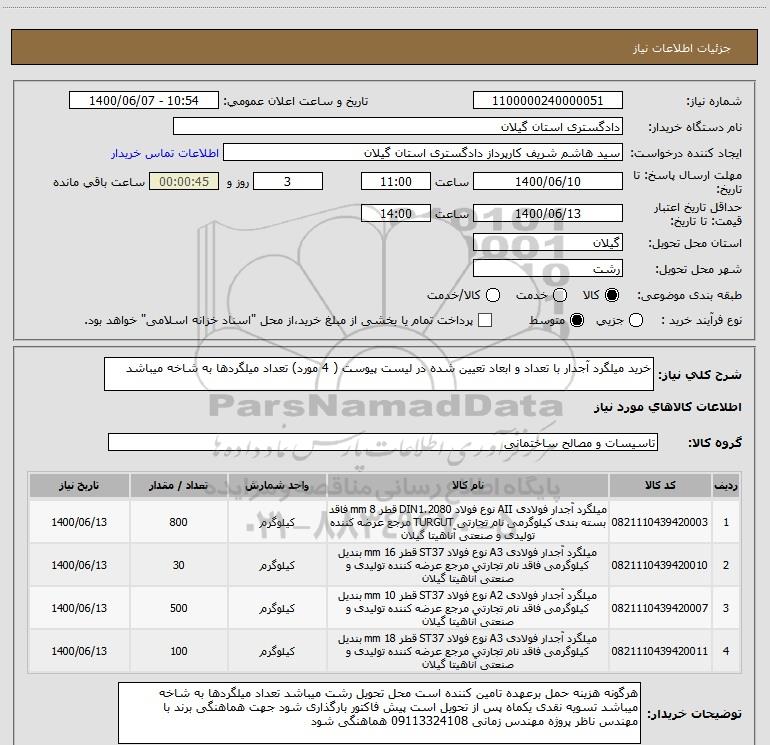Click product code 0821110439420010

pyautogui.click(x=660, y=565)
